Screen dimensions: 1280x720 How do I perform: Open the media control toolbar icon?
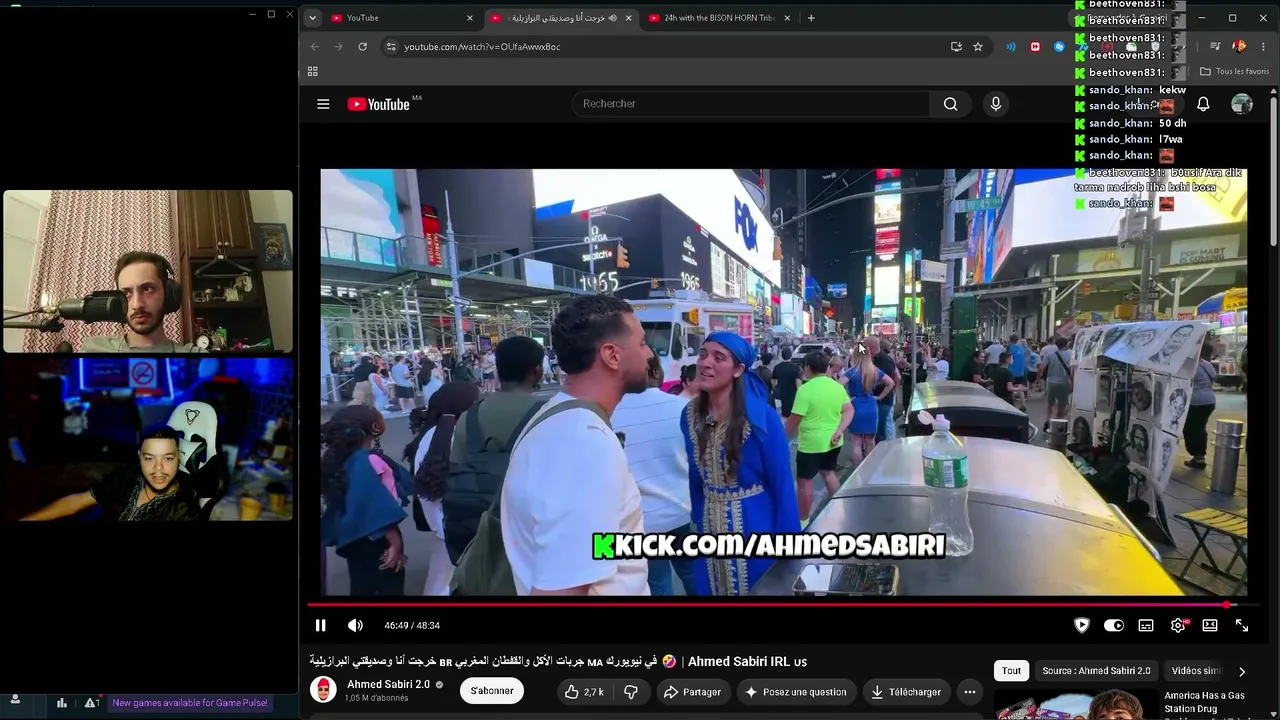[1214, 47]
